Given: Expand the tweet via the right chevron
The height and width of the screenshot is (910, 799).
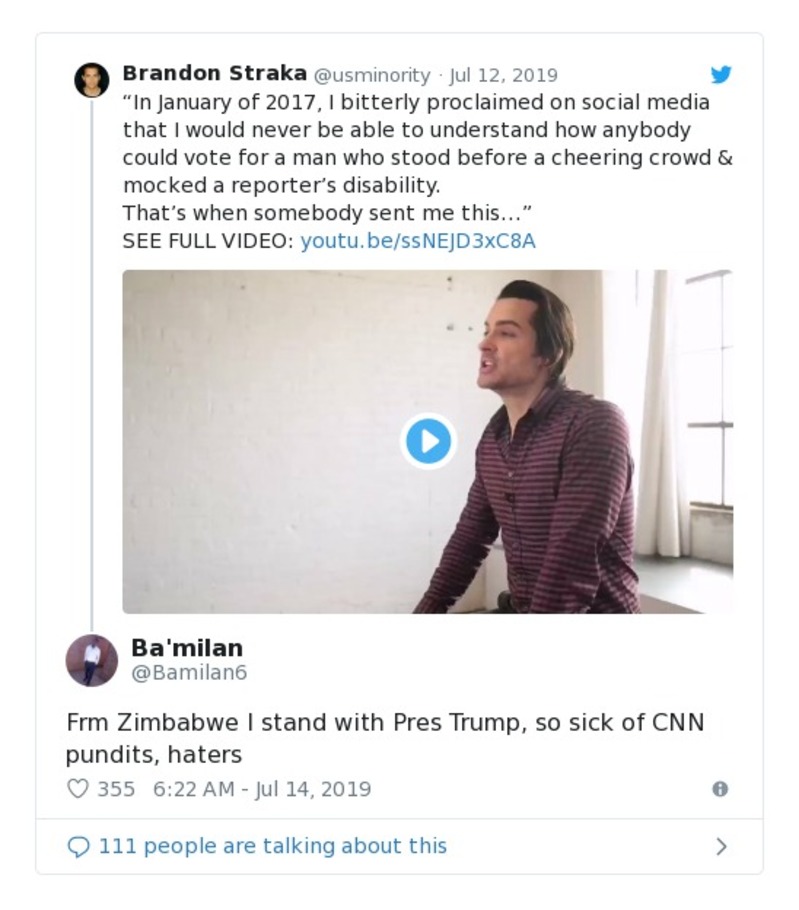Looking at the screenshot, I should point(723,845).
